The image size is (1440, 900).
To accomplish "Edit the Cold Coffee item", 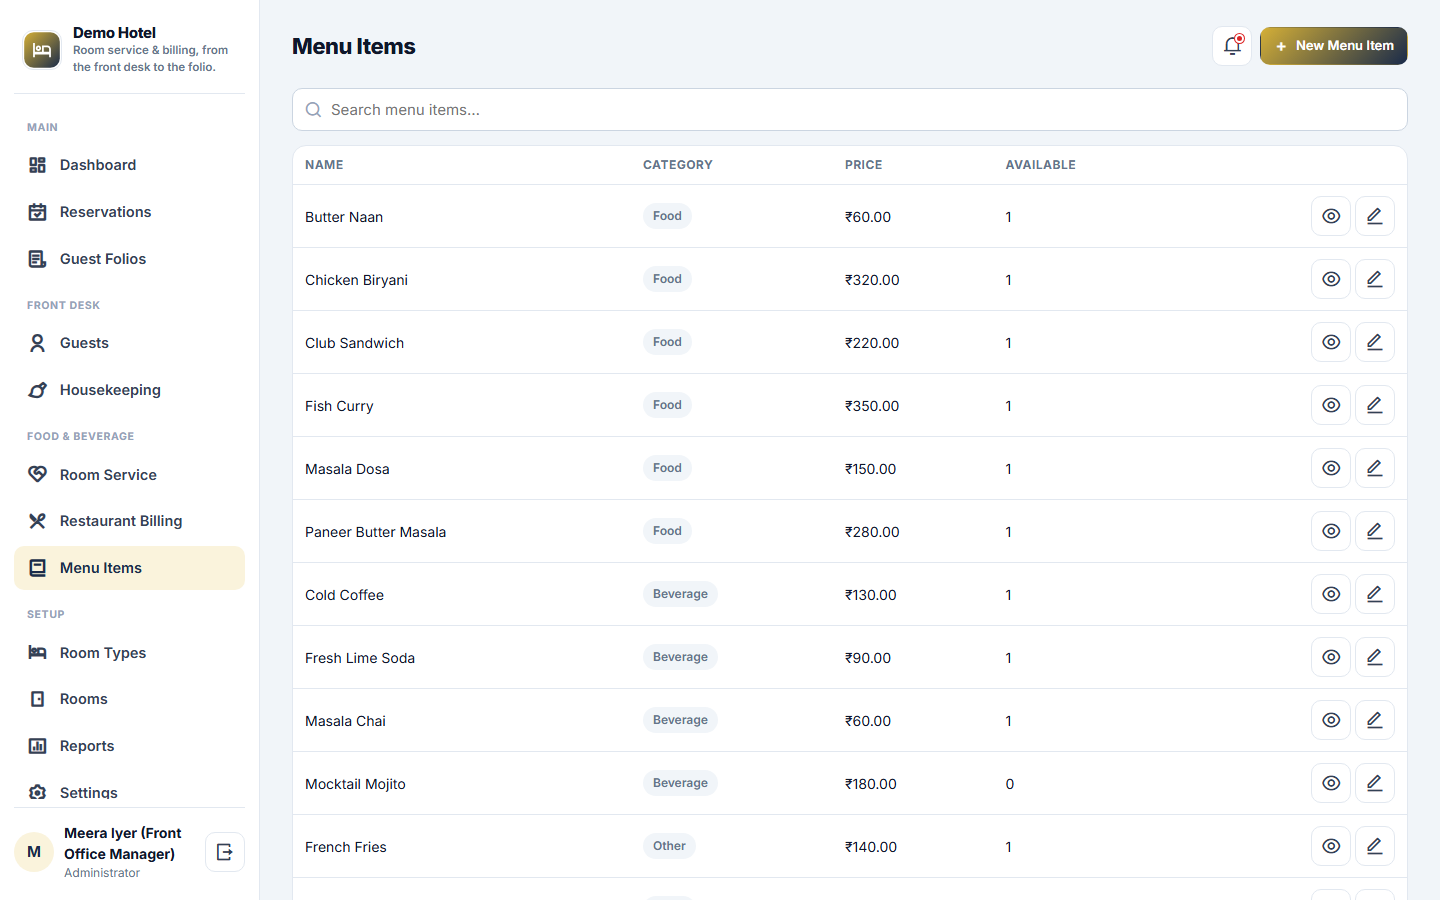I will click(1375, 594).
